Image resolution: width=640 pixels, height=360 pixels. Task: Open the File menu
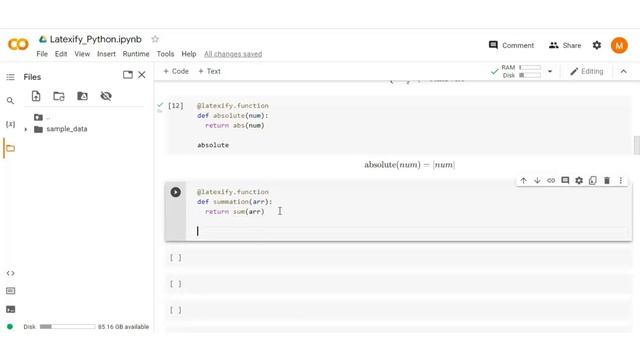coord(42,54)
